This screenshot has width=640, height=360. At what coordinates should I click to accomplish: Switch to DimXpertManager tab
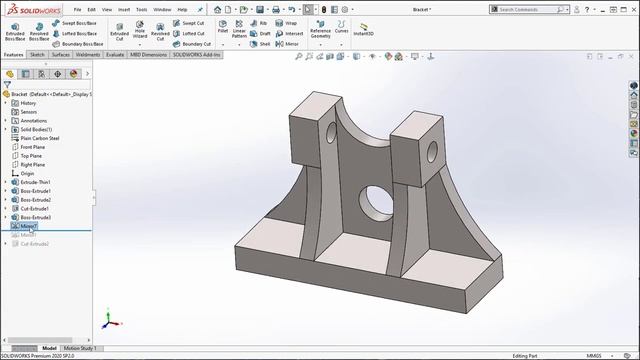58,74
